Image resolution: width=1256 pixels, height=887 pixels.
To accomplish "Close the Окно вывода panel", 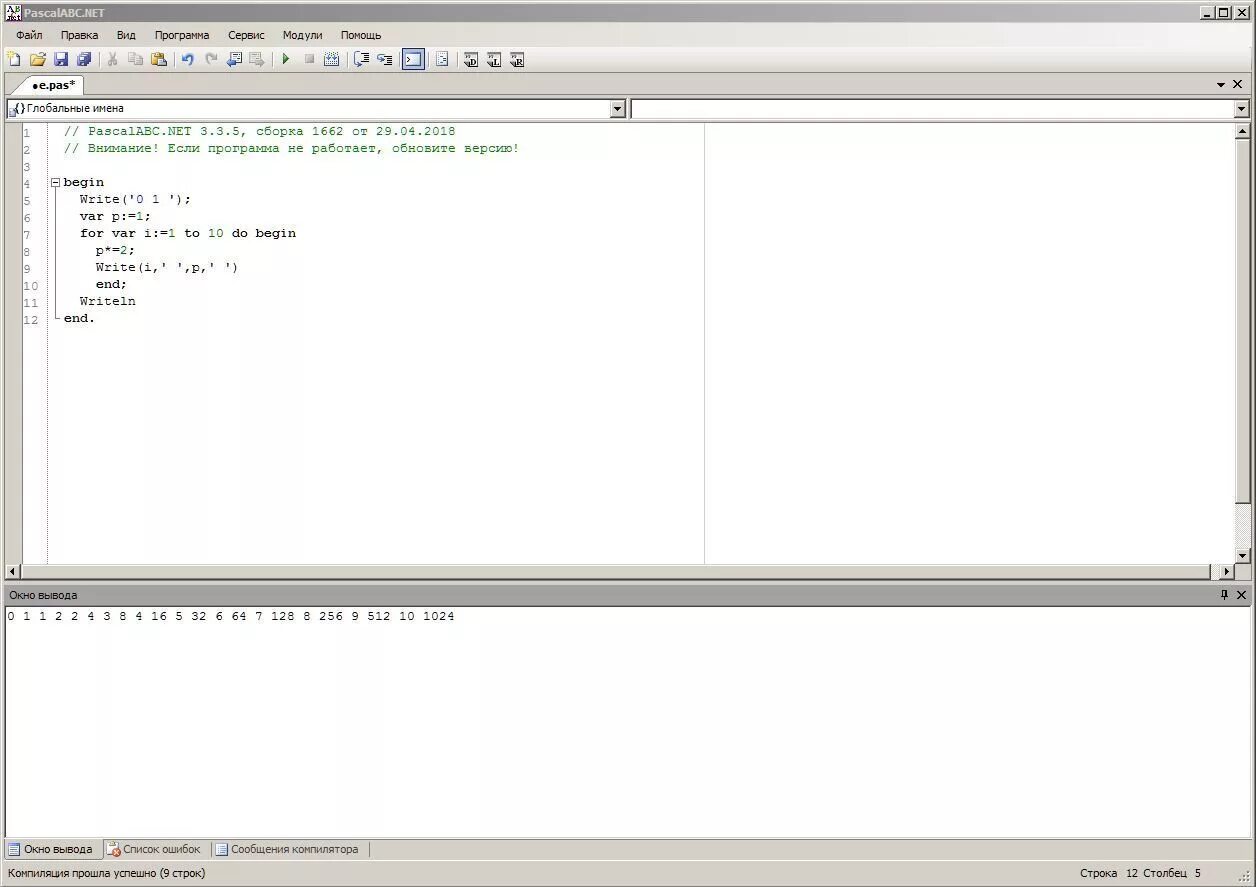I will coord(1242,594).
